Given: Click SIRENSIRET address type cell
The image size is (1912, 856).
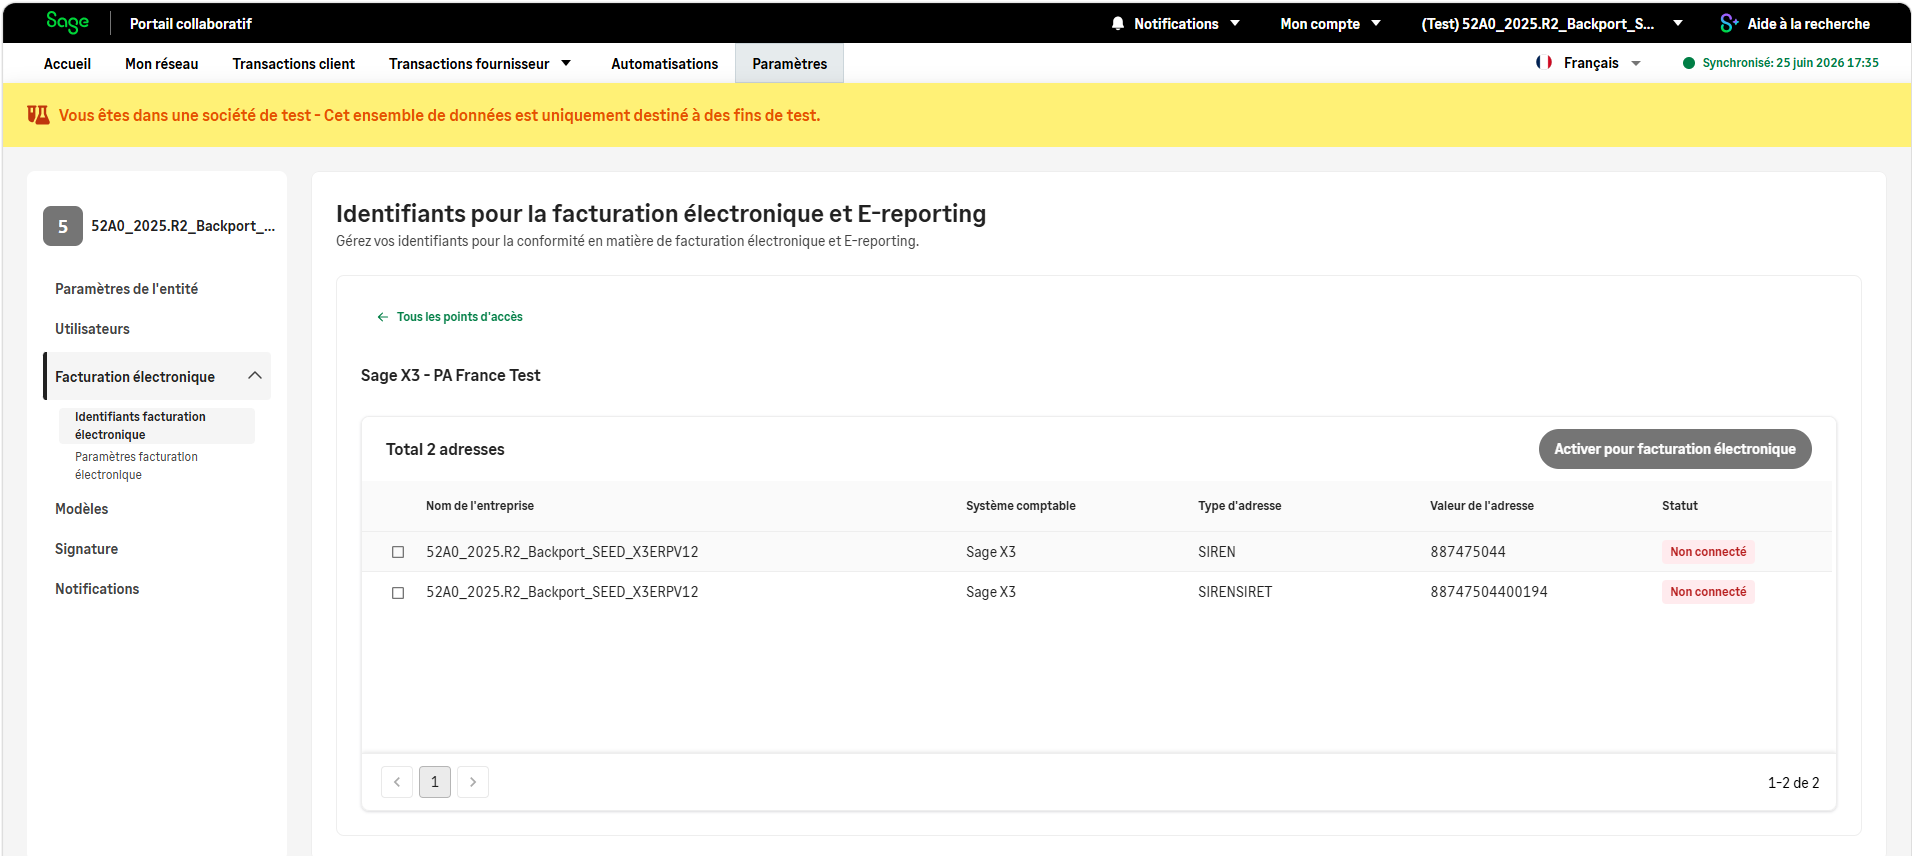Looking at the screenshot, I should [1235, 592].
